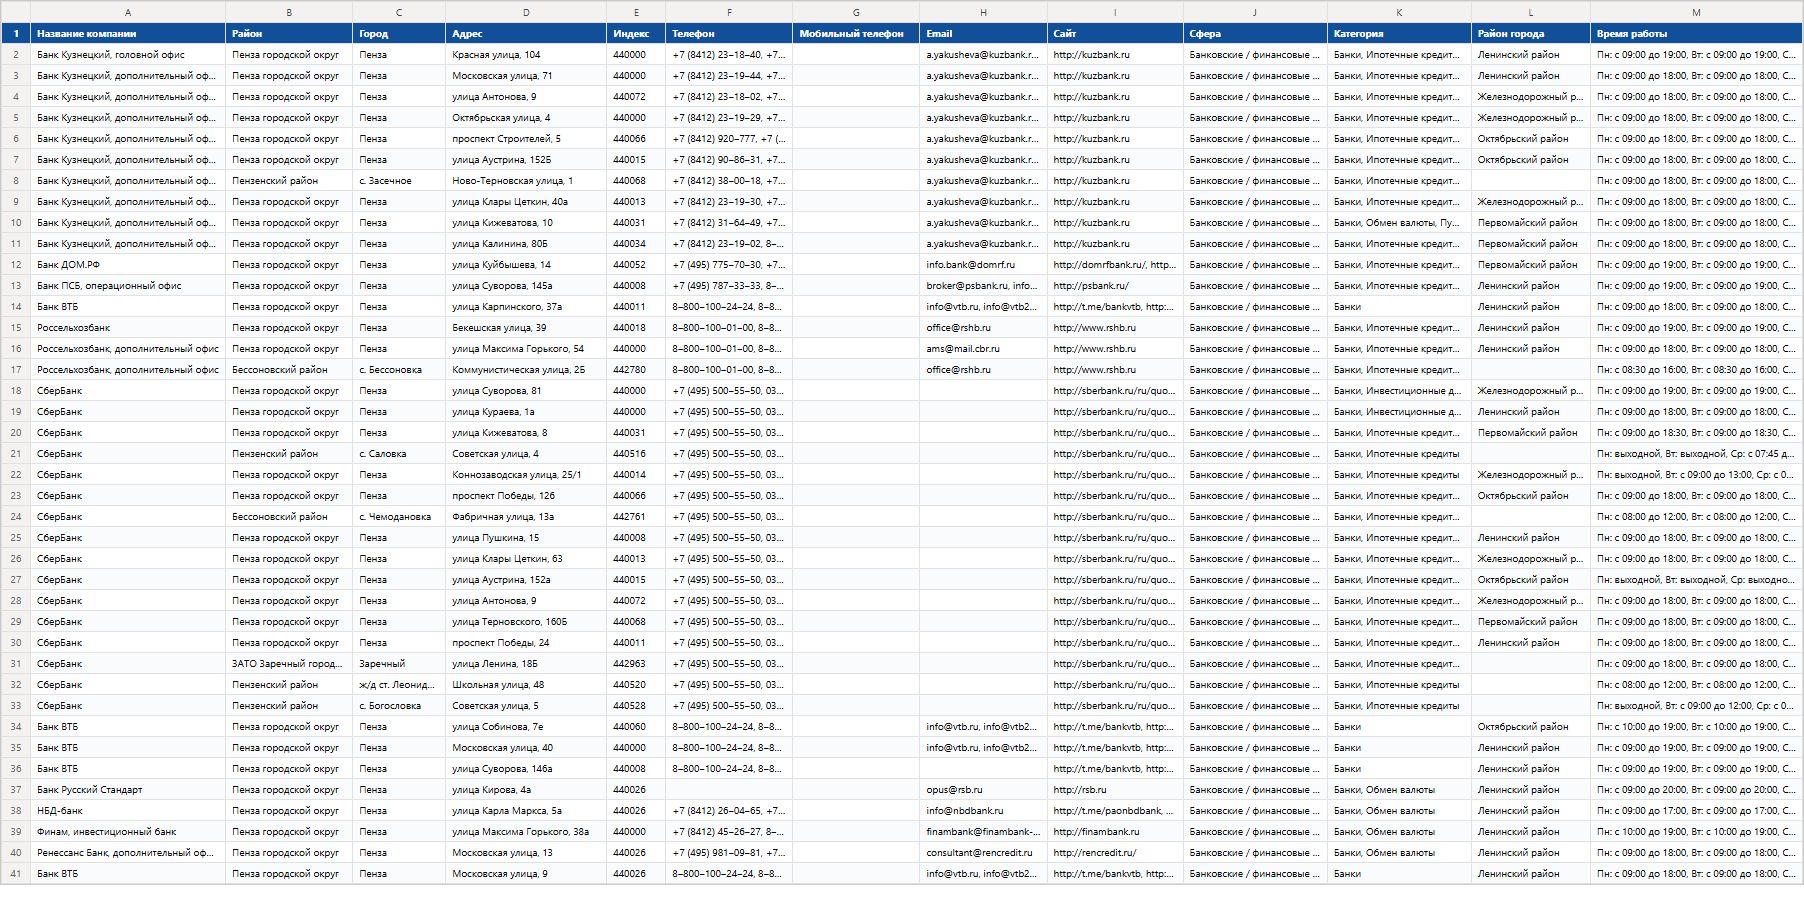Select the "Телефон" header cell
The image size is (1804, 902).
[x=729, y=34]
